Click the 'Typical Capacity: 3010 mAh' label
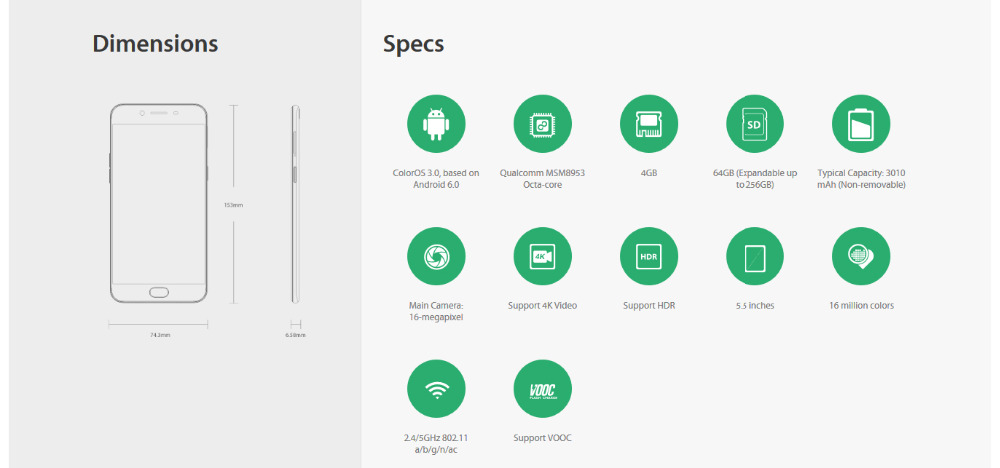This screenshot has width=1000, height=468. (861, 179)
